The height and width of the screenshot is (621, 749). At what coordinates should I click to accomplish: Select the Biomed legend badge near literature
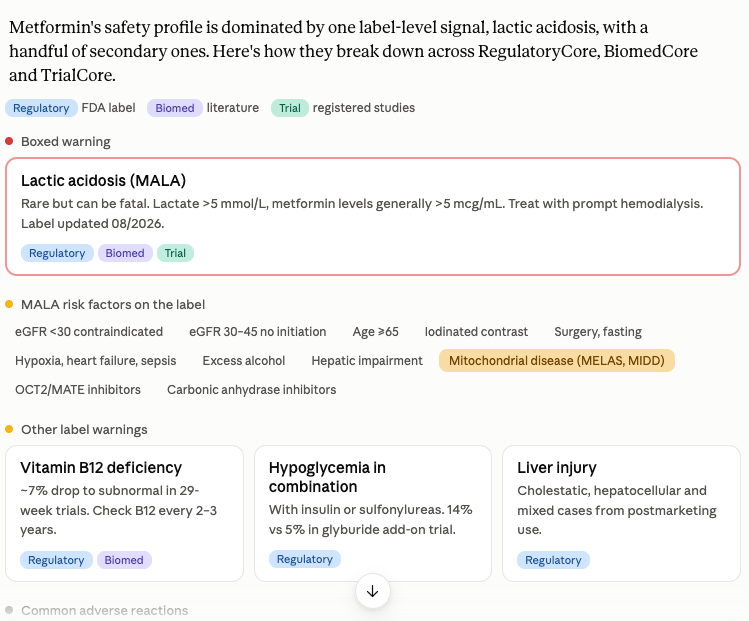(175, 108)
